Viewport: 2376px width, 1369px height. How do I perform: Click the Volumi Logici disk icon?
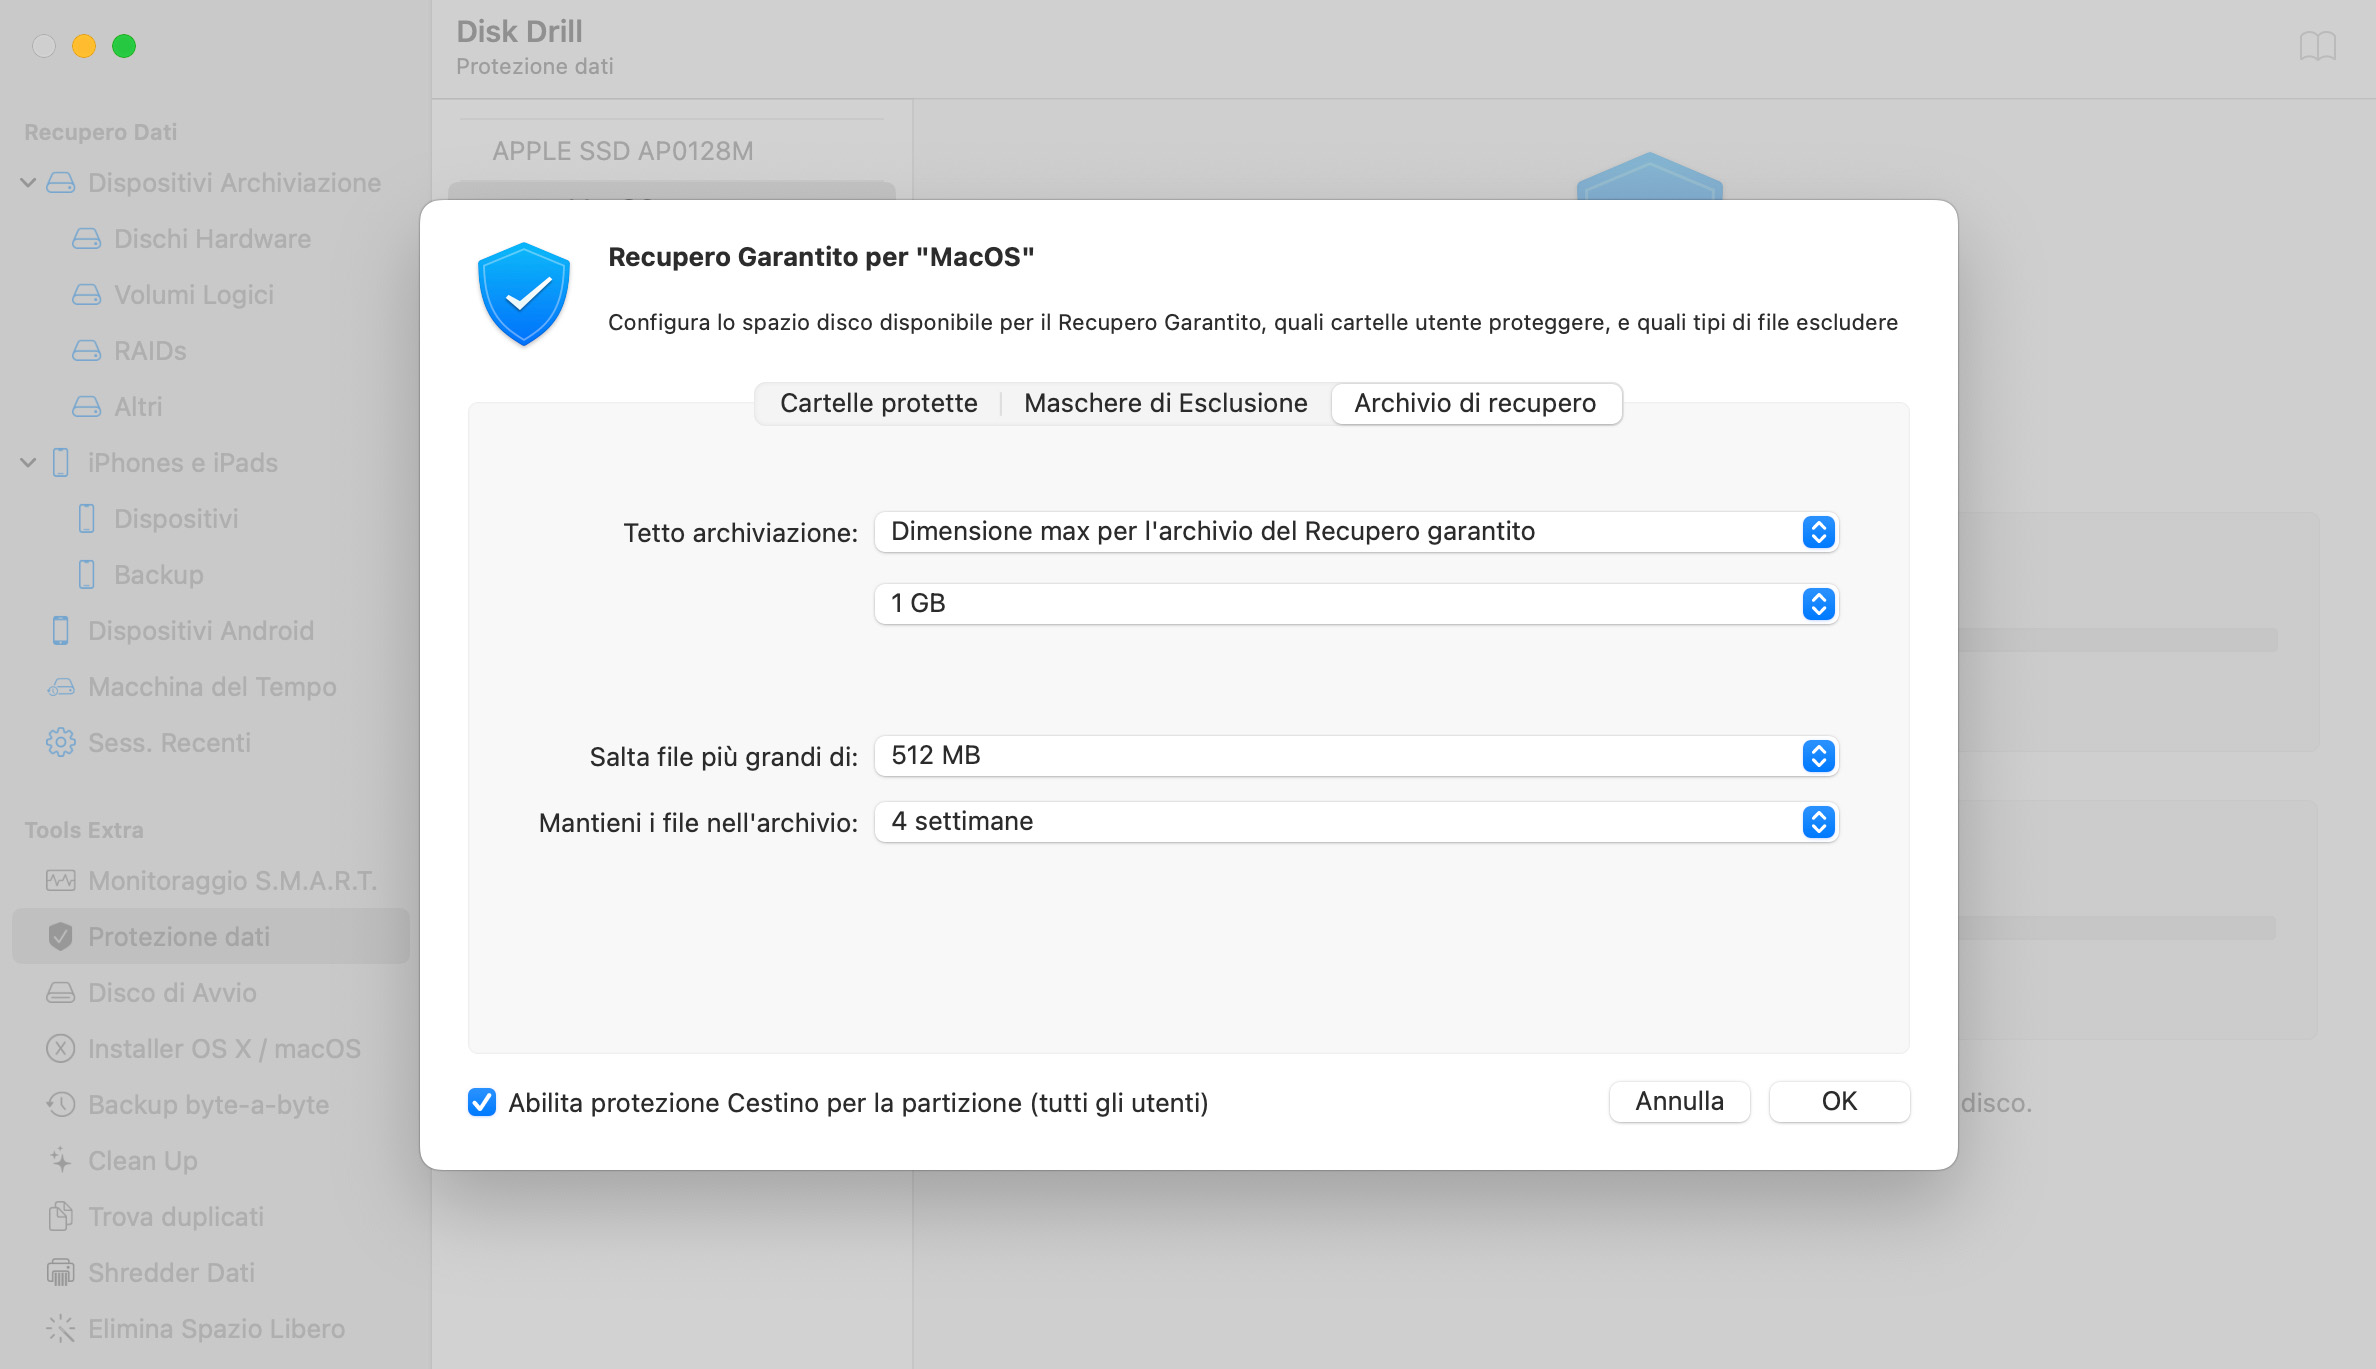[87, 295]
